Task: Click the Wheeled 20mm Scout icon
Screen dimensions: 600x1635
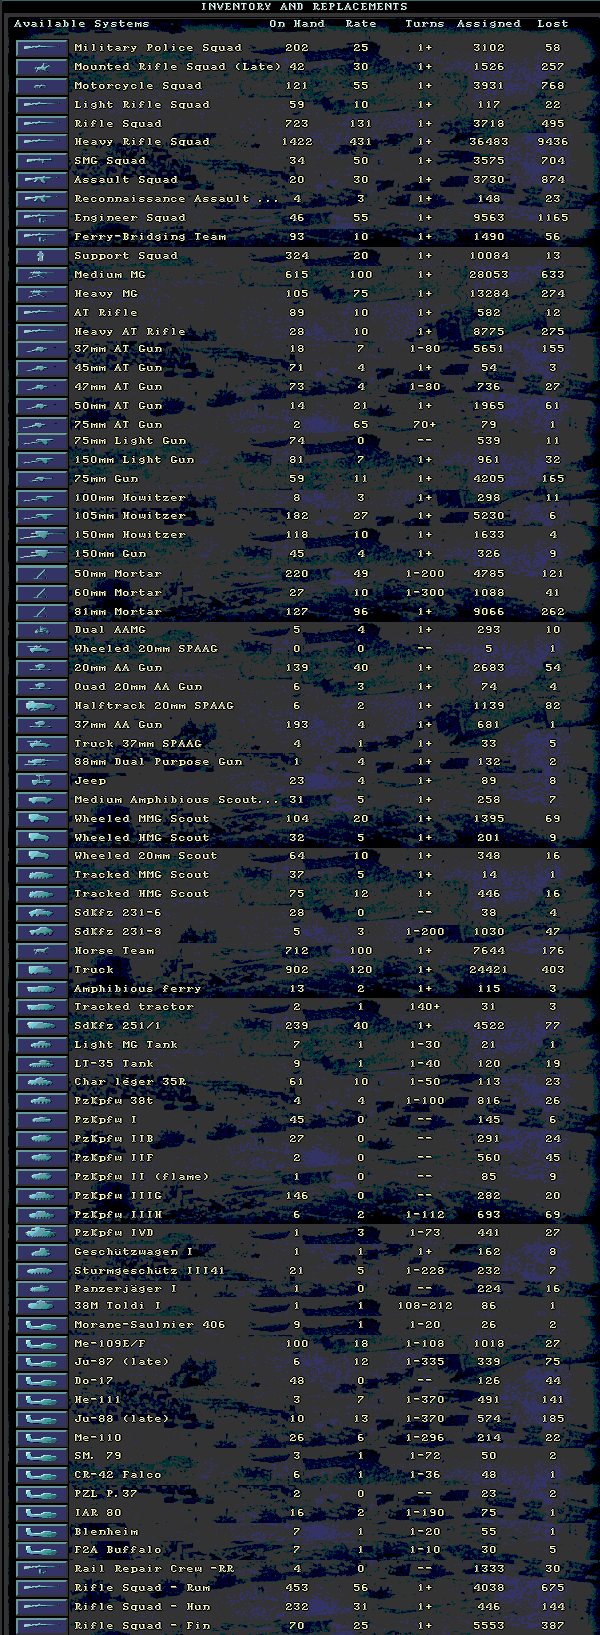Action: 41,856
